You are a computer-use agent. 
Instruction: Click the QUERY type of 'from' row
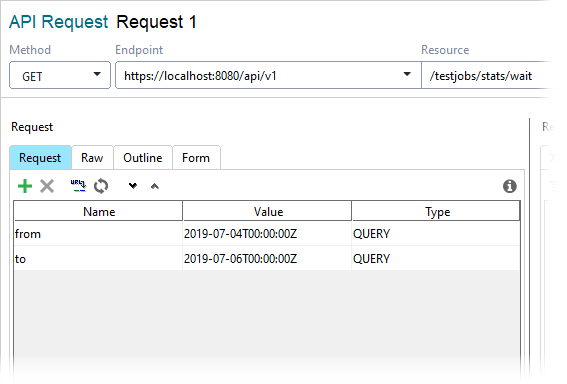point(371,234)
